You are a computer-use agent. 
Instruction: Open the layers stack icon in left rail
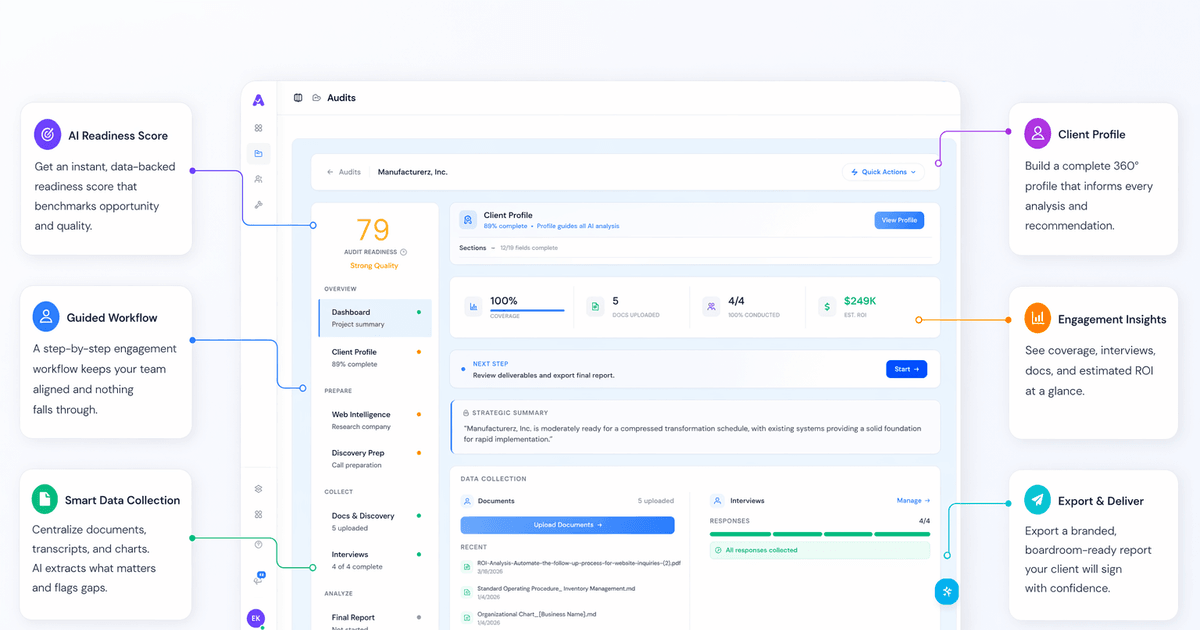point(258,489)
